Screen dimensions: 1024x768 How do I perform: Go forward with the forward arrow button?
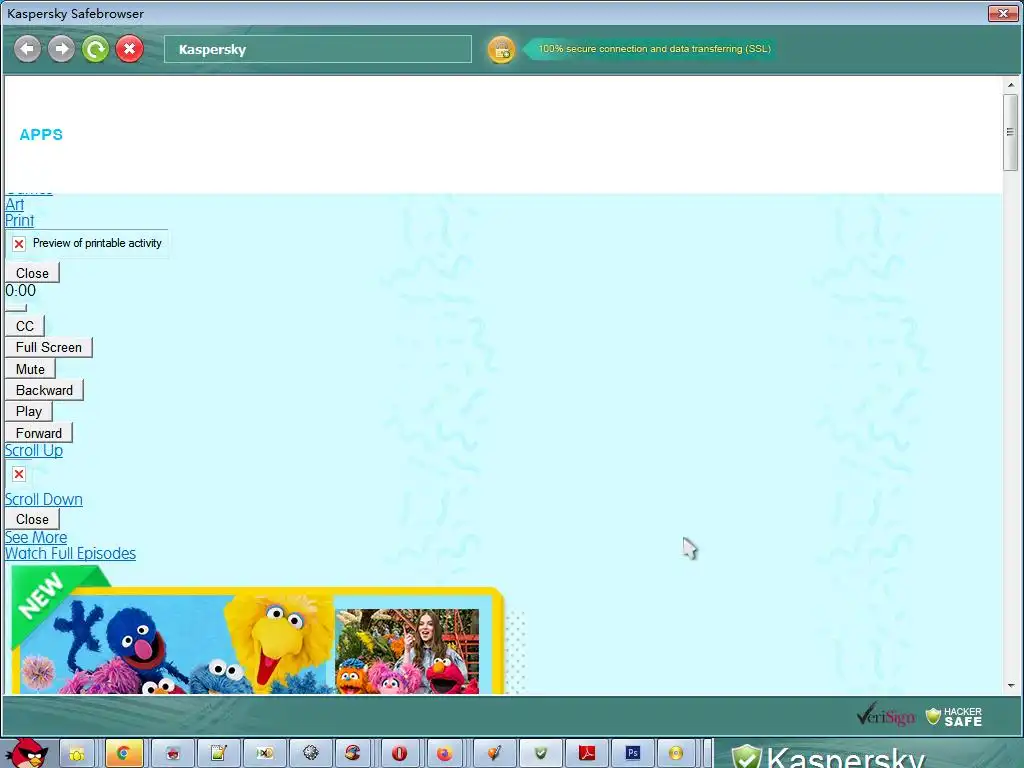[x=61, y=49]
